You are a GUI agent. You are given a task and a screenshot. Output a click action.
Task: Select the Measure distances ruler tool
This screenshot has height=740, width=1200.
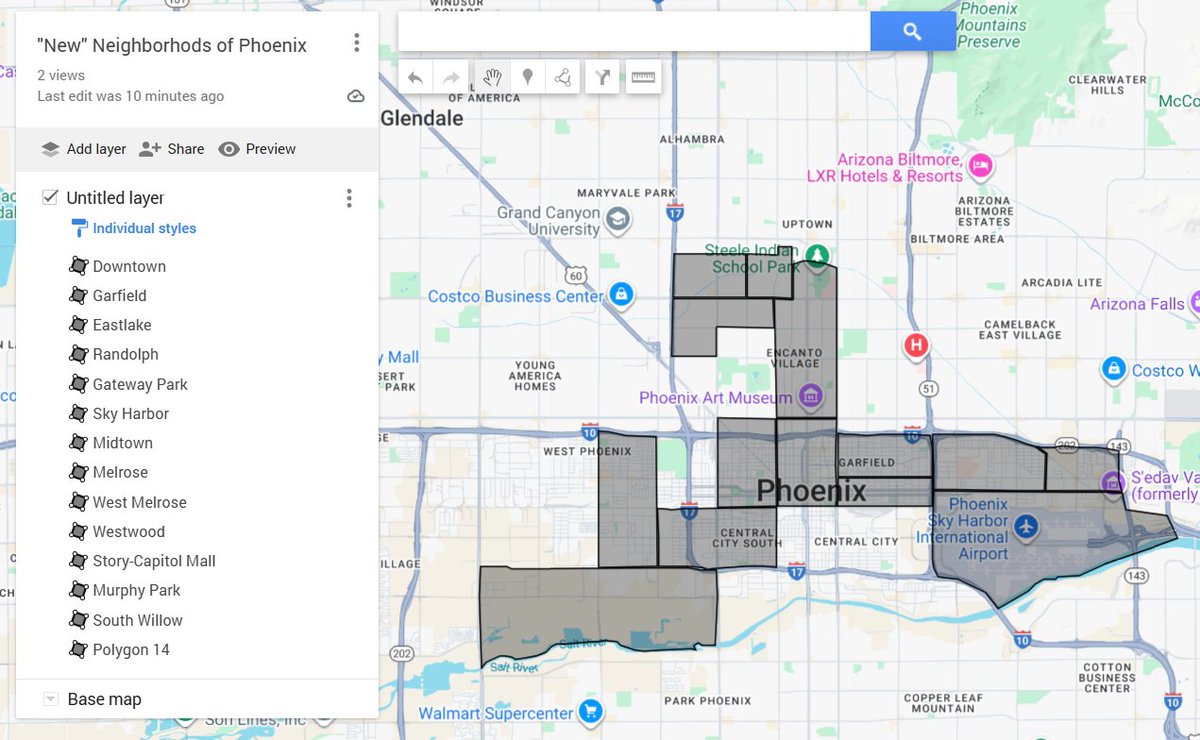click(x=644, y=78)
